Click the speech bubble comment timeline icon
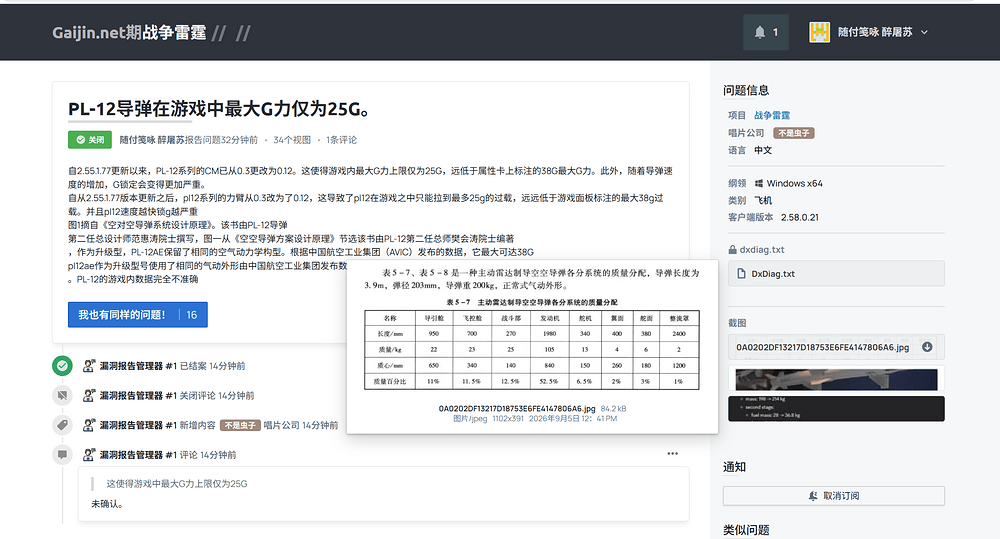The image size is (1000, 539). point(62,455)
